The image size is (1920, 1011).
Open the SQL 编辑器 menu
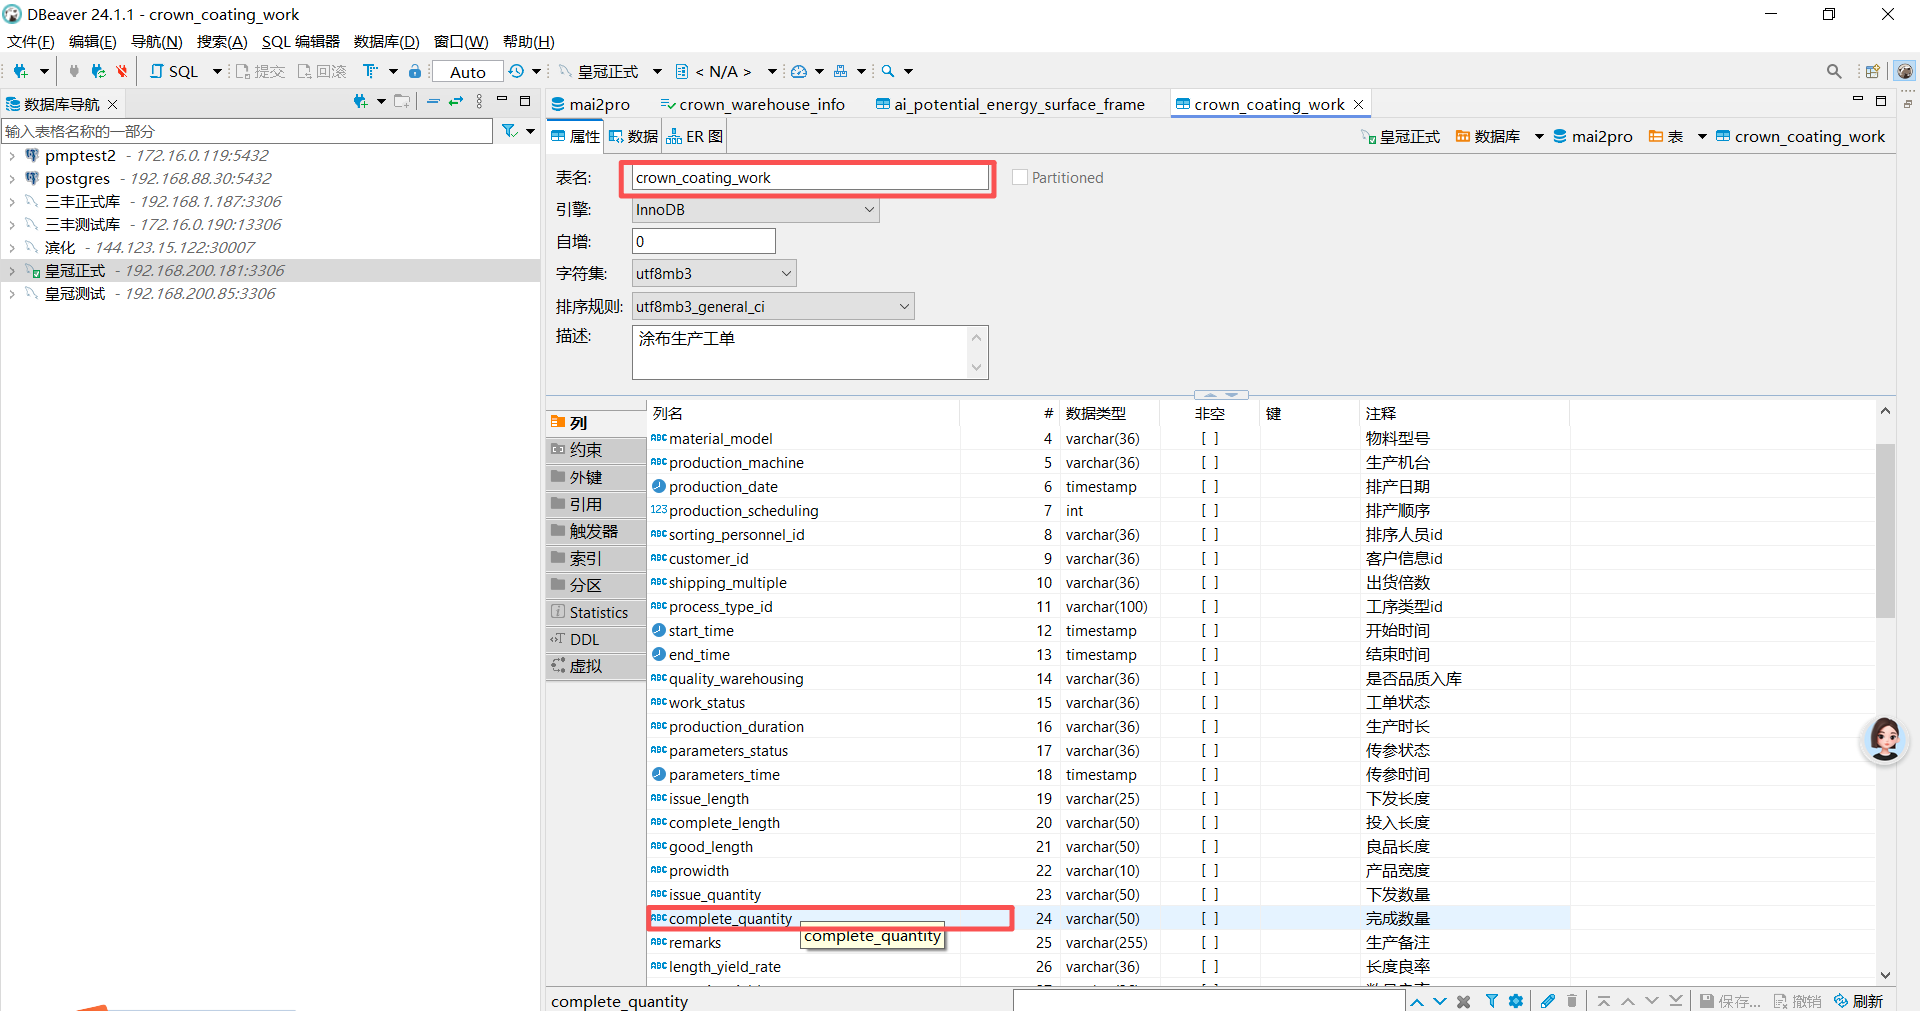click(x=300, y=41)
